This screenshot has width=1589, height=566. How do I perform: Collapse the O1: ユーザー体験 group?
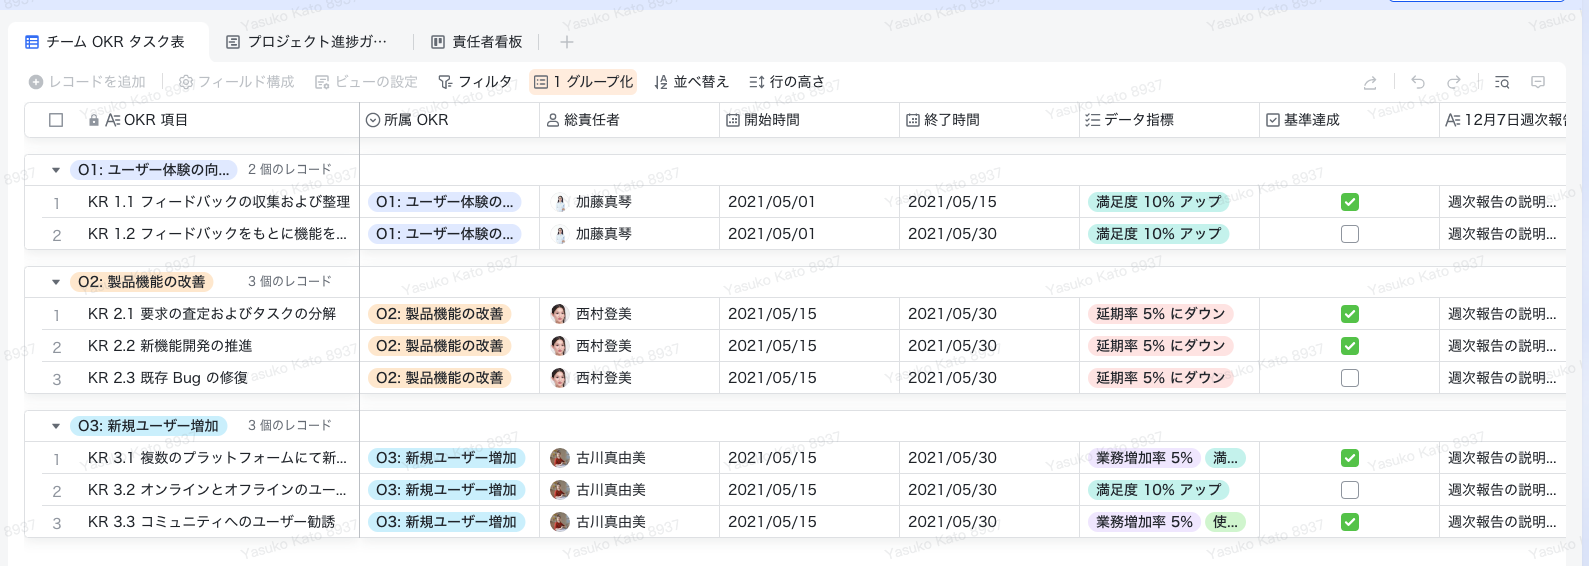(56, 170)
